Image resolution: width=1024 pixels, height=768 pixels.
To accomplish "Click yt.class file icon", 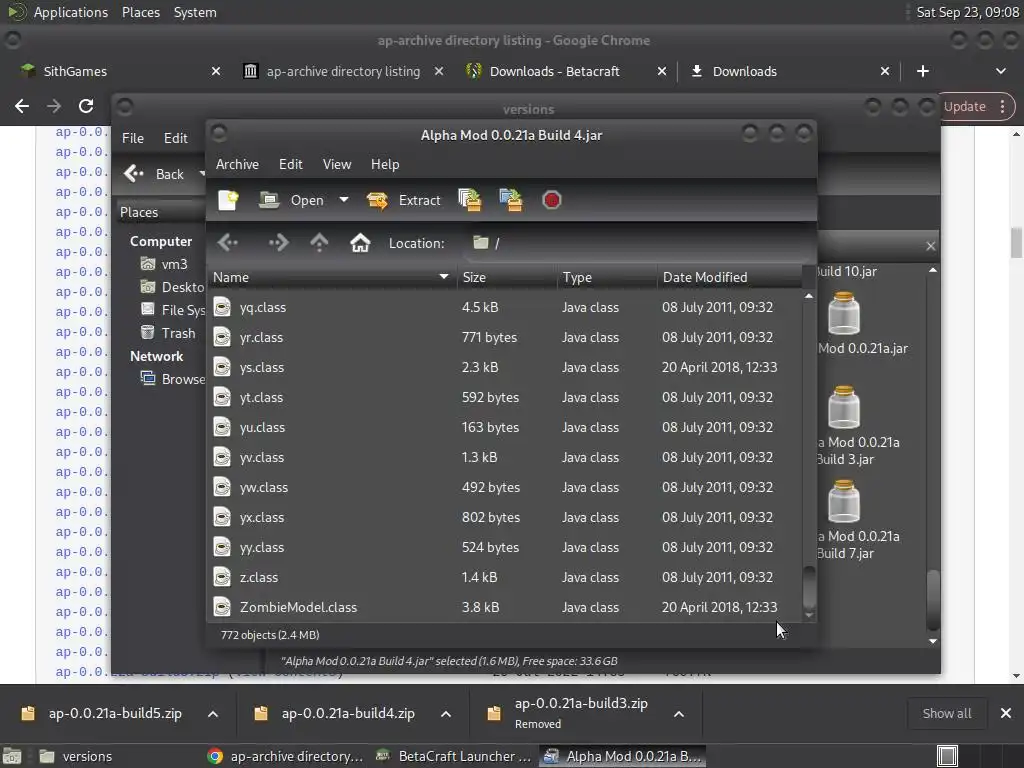I will pos(222,397).
